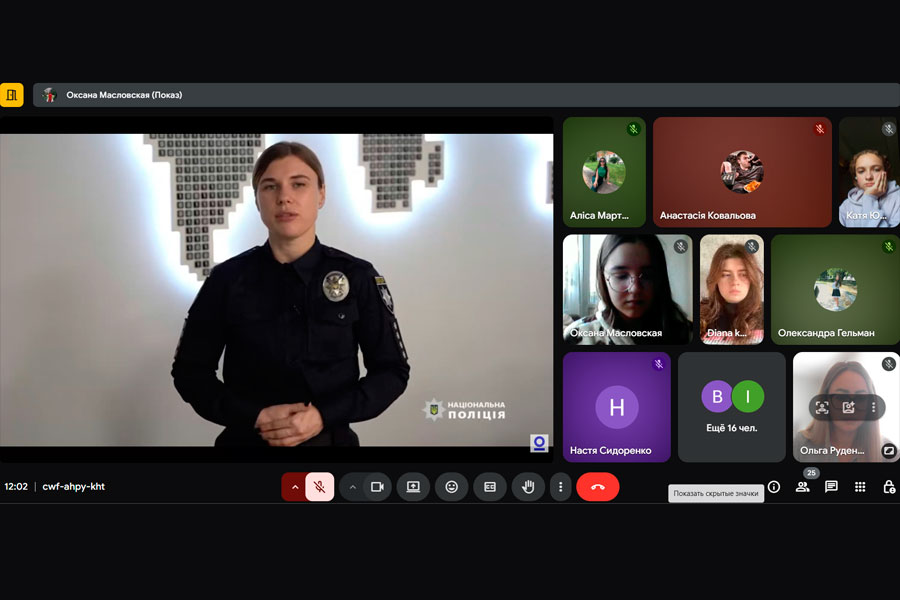Viewport: 900px width, 600px height.
Task: Leave the call with red hang-up button
Action: click(598, 487)
